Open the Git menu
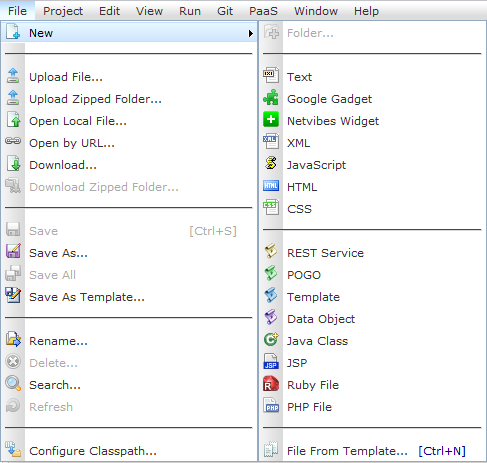Viewport: 487px width, 463px height. click(225, 11)
